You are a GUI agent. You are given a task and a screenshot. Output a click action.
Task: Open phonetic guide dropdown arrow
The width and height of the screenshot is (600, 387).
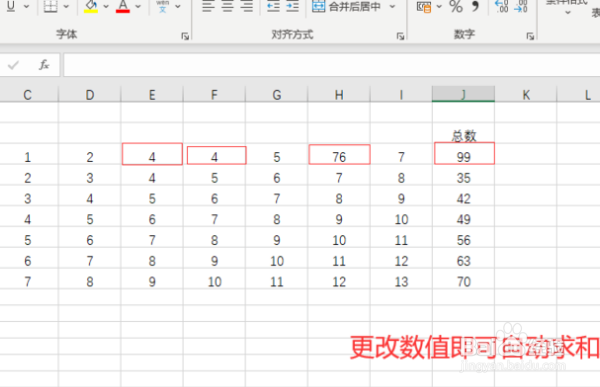(x=178, y=7)
